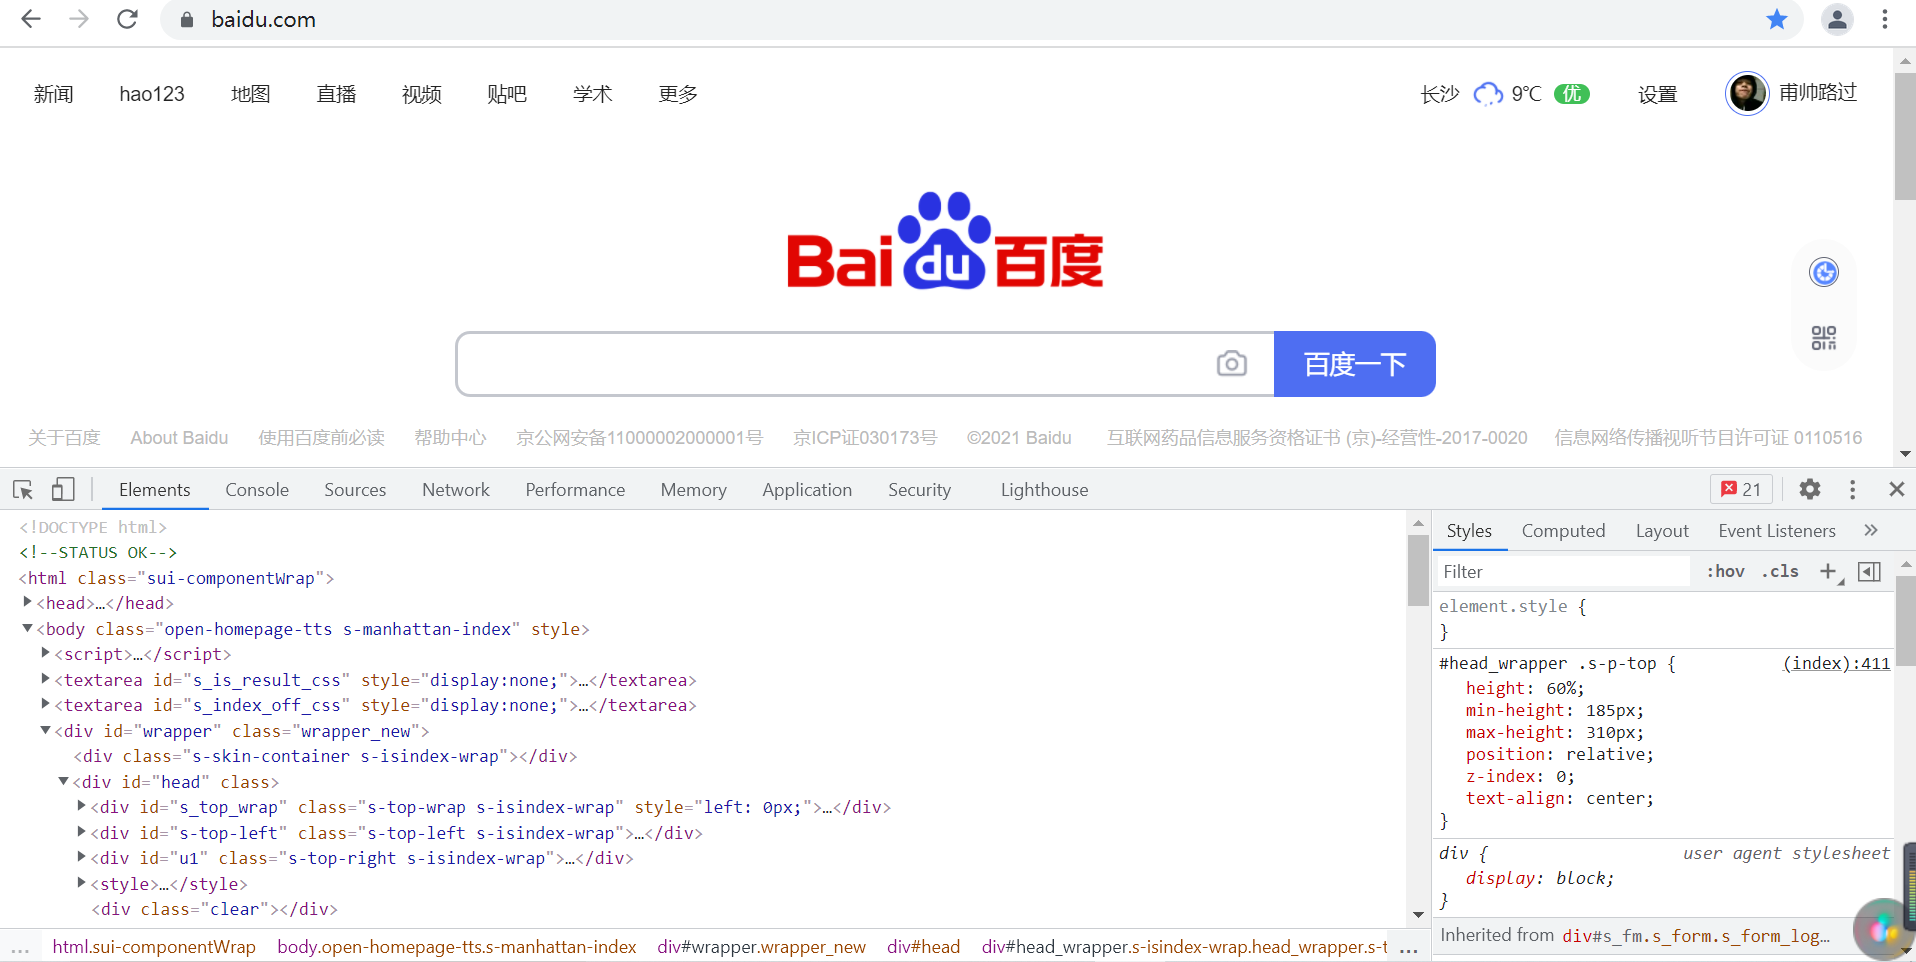Viewport: 1916px width, 962px height.
Task: Click the user avatar next to 甫帅路过
Action: (1747, 93)
